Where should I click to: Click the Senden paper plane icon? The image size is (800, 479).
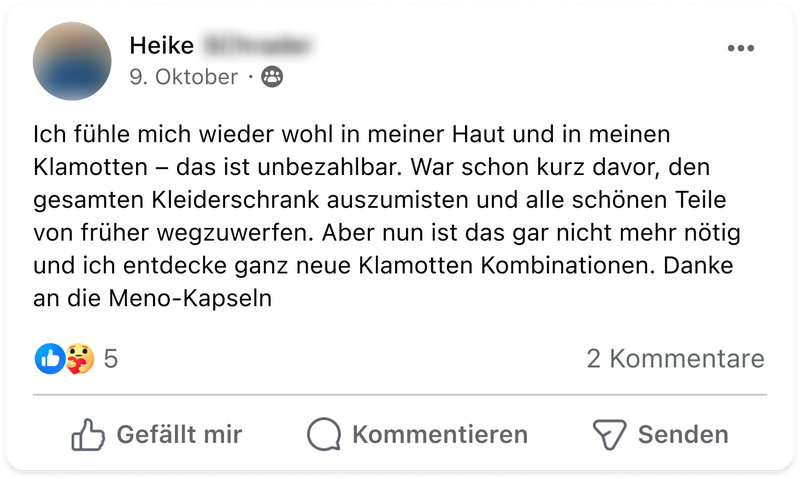609,435
